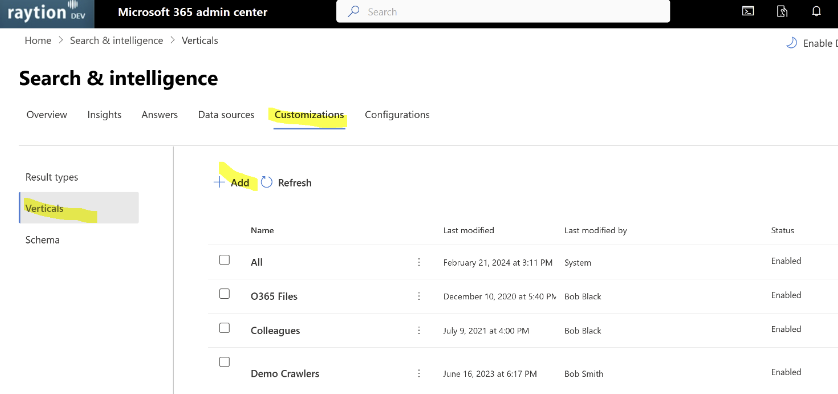Switch to the Data sources tab
The image size is (838, 394).
226,114
